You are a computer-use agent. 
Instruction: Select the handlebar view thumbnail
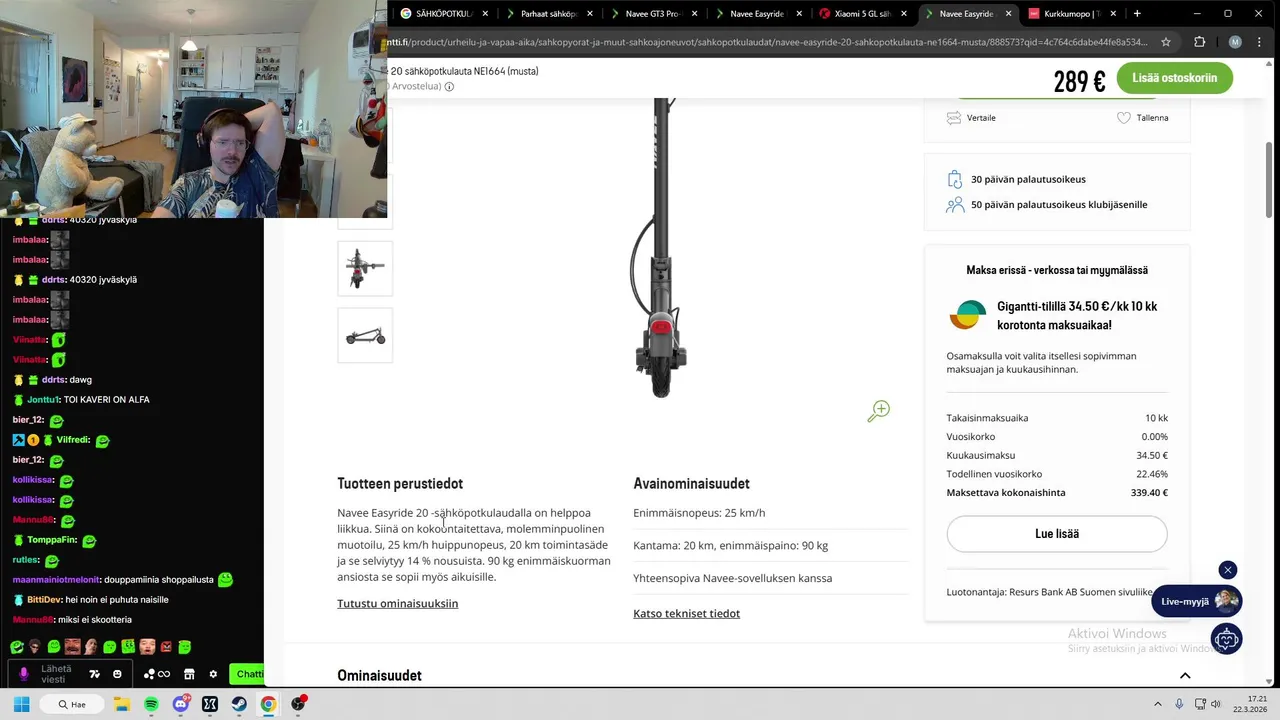click(x=365, y=269)
